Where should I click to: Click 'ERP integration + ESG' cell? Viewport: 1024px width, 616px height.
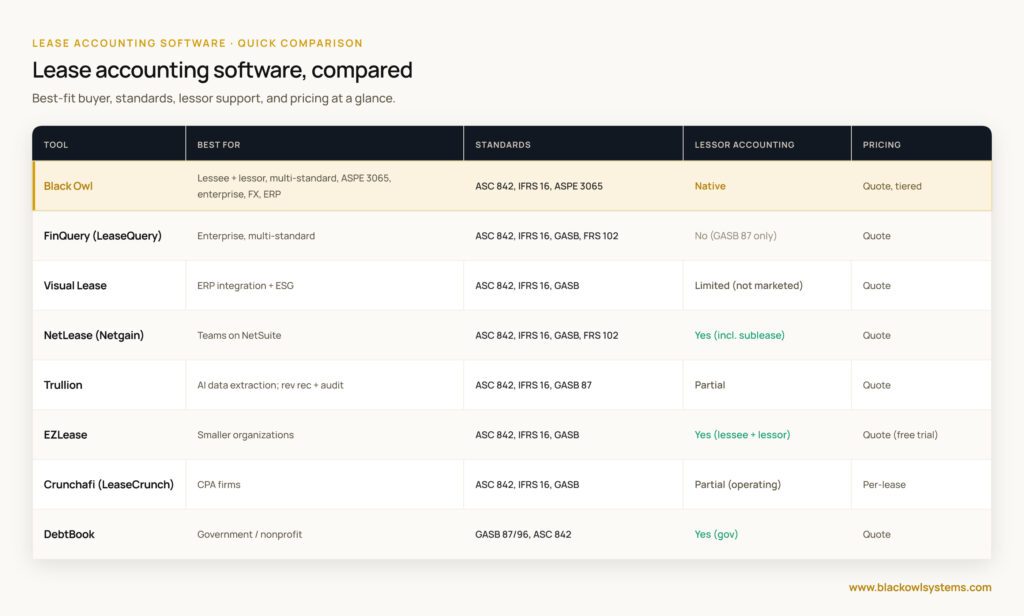click(246, 285)
